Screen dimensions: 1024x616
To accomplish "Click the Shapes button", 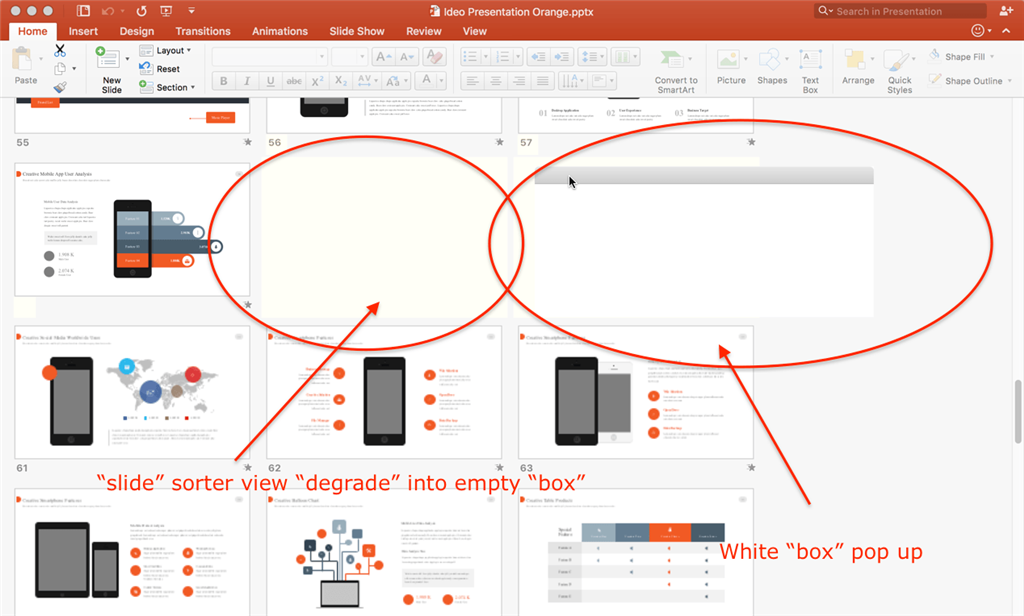I will pyautogui.click(x=772, y=67).
